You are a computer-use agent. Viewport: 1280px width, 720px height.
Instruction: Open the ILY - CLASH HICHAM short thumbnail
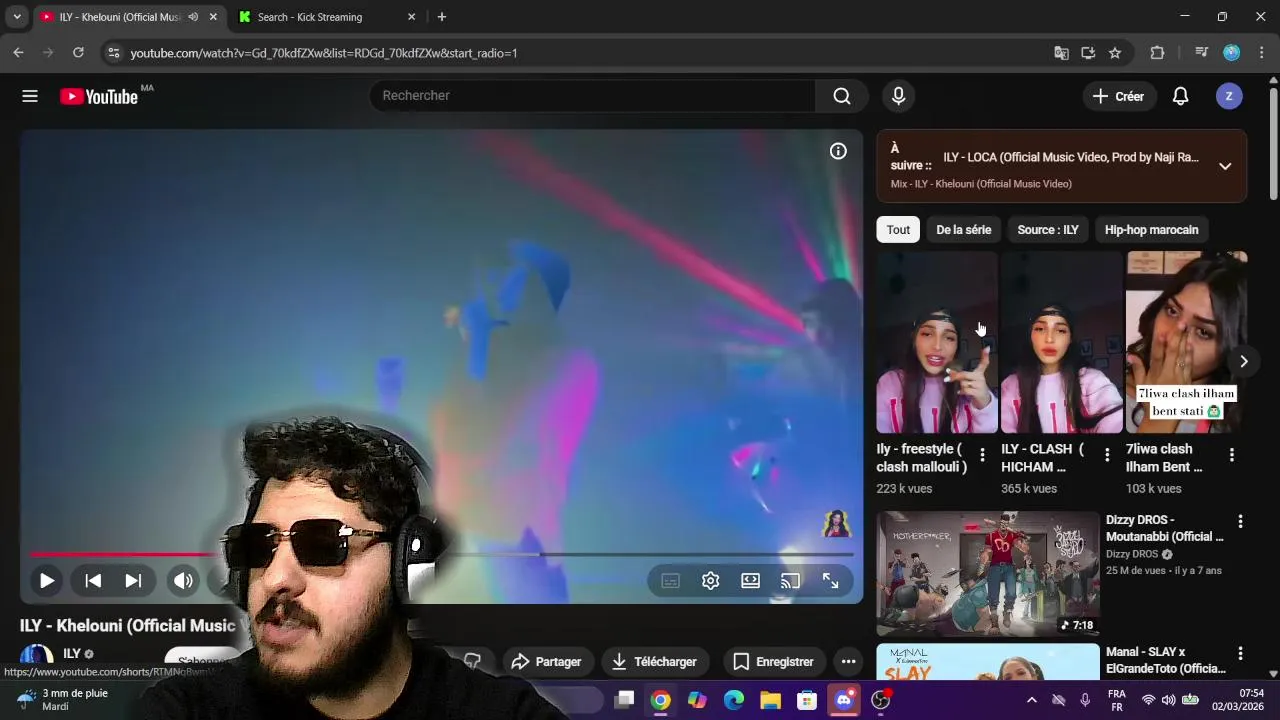1062,342
